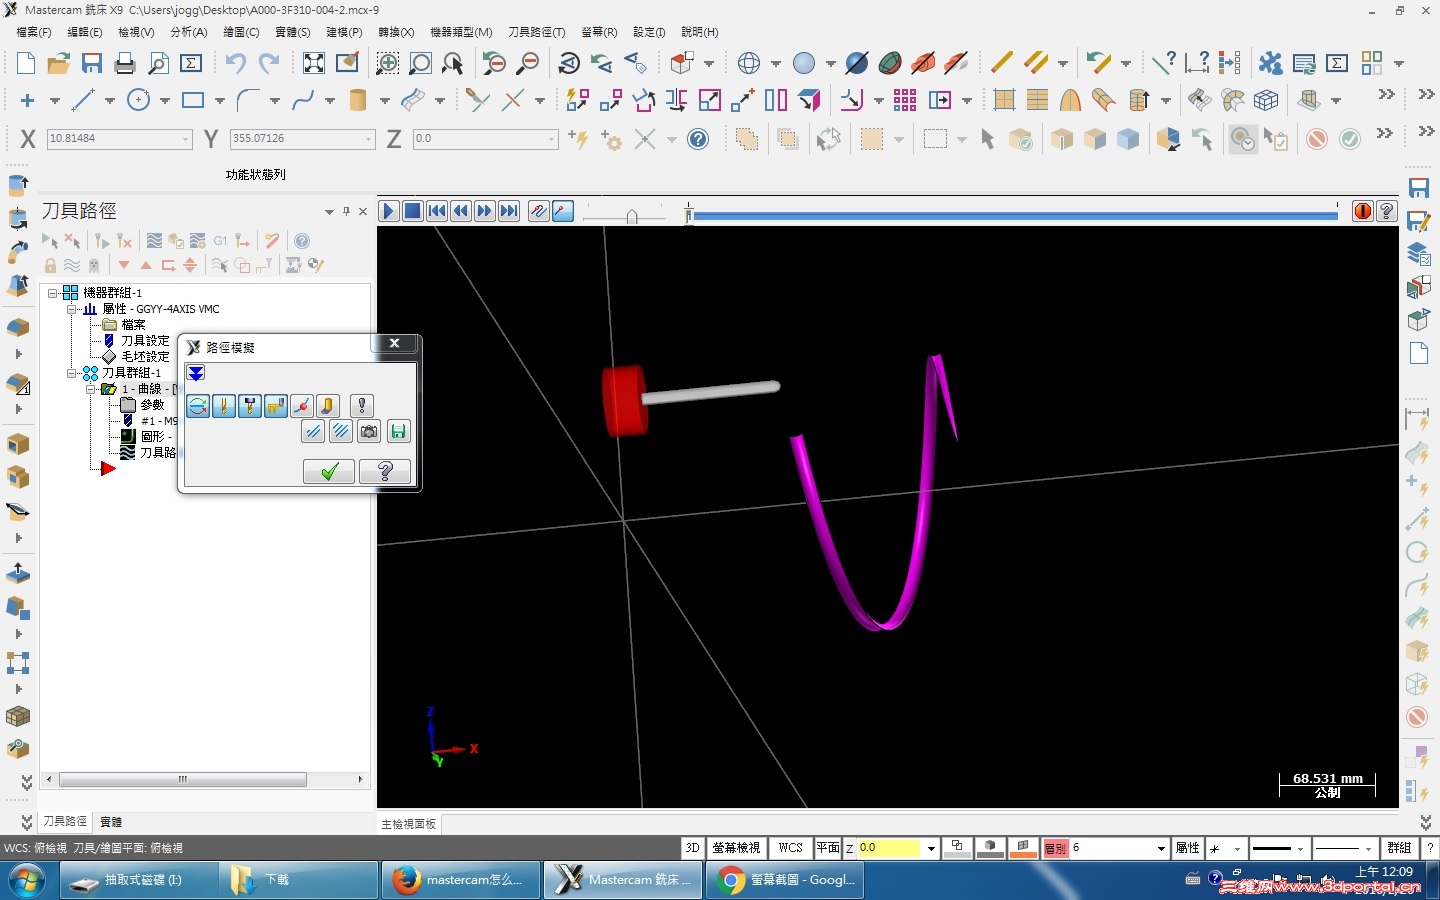The width and height of the screenshot is (1440, 900).
Task: Open backplot options exclamation icon
Action: (x=362, y=405)
